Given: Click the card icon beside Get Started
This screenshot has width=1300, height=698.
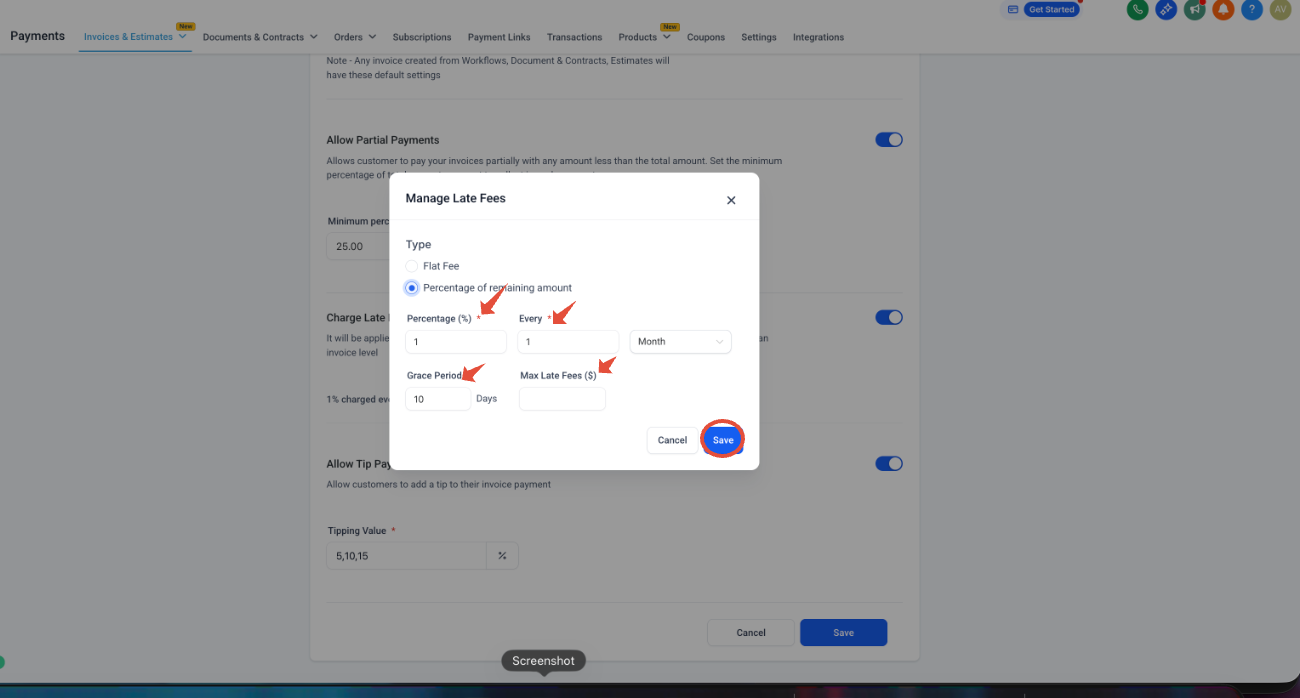Looking at the screenshot, I should (x=1013, y=9).
